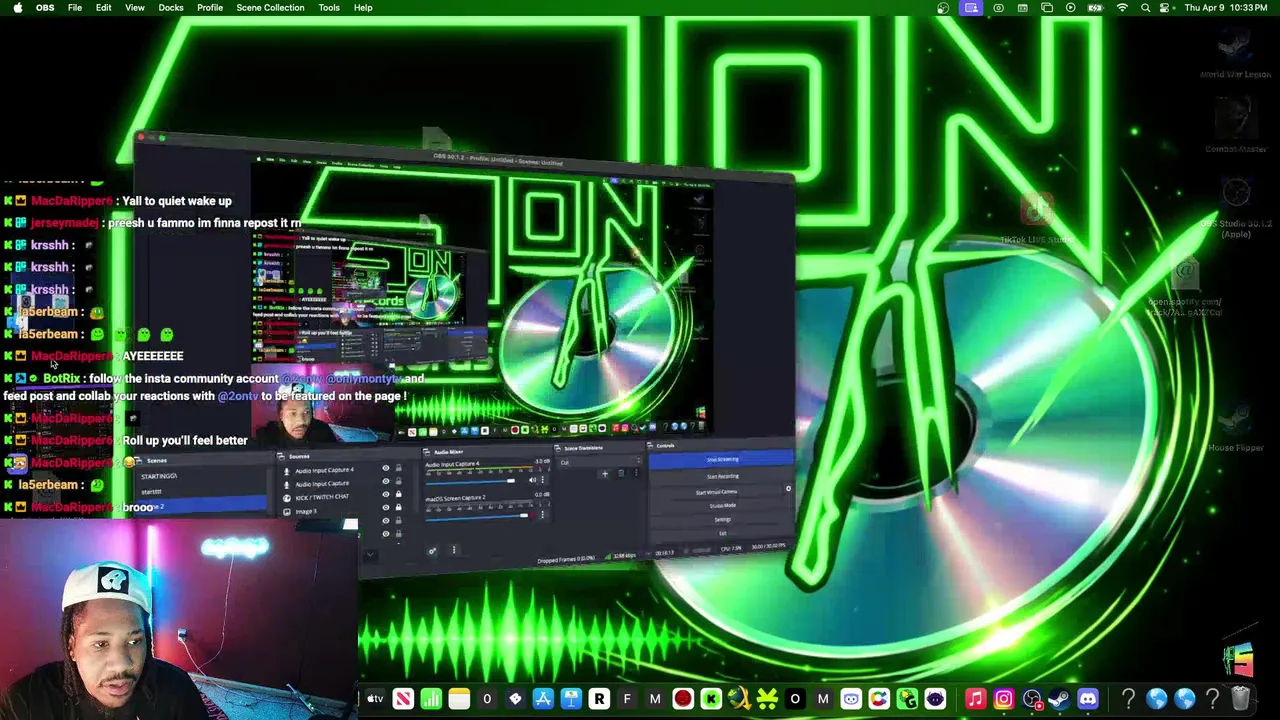This screenshot has height=720, width=1280.
Task: Click the battery status icon in the menu bar
Action: (x=1095, y=8)
